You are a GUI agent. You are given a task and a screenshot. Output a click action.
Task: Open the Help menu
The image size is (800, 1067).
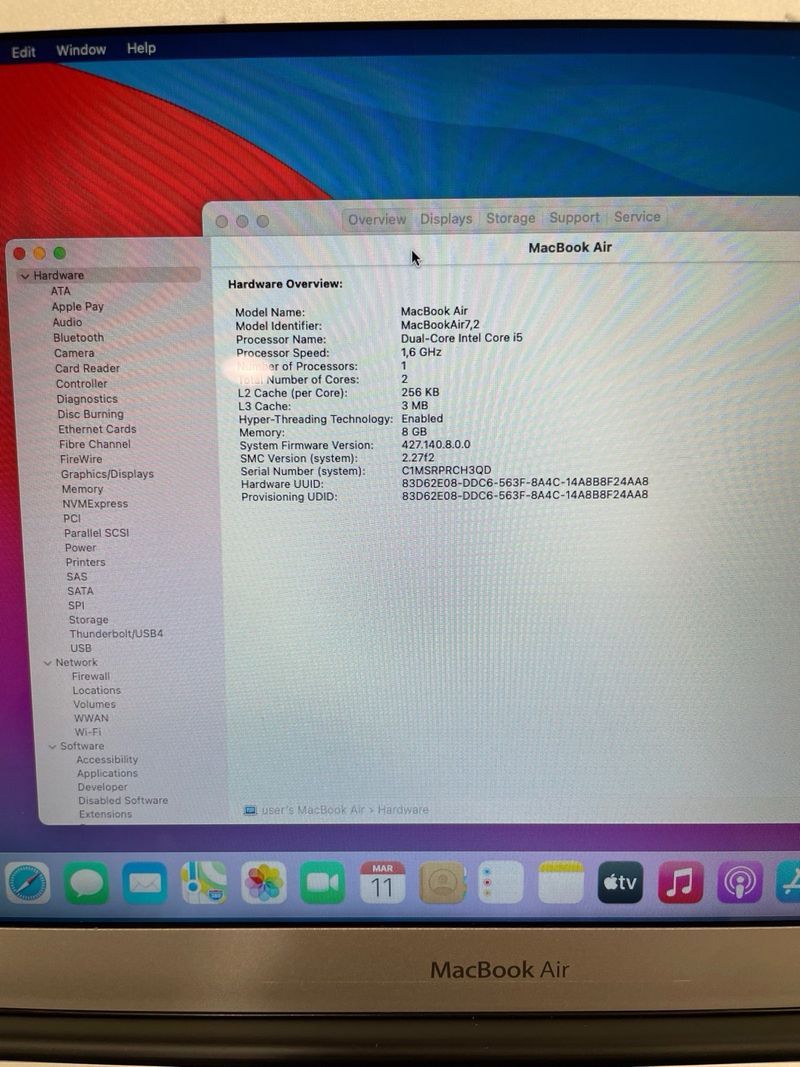tap(141, 48)
